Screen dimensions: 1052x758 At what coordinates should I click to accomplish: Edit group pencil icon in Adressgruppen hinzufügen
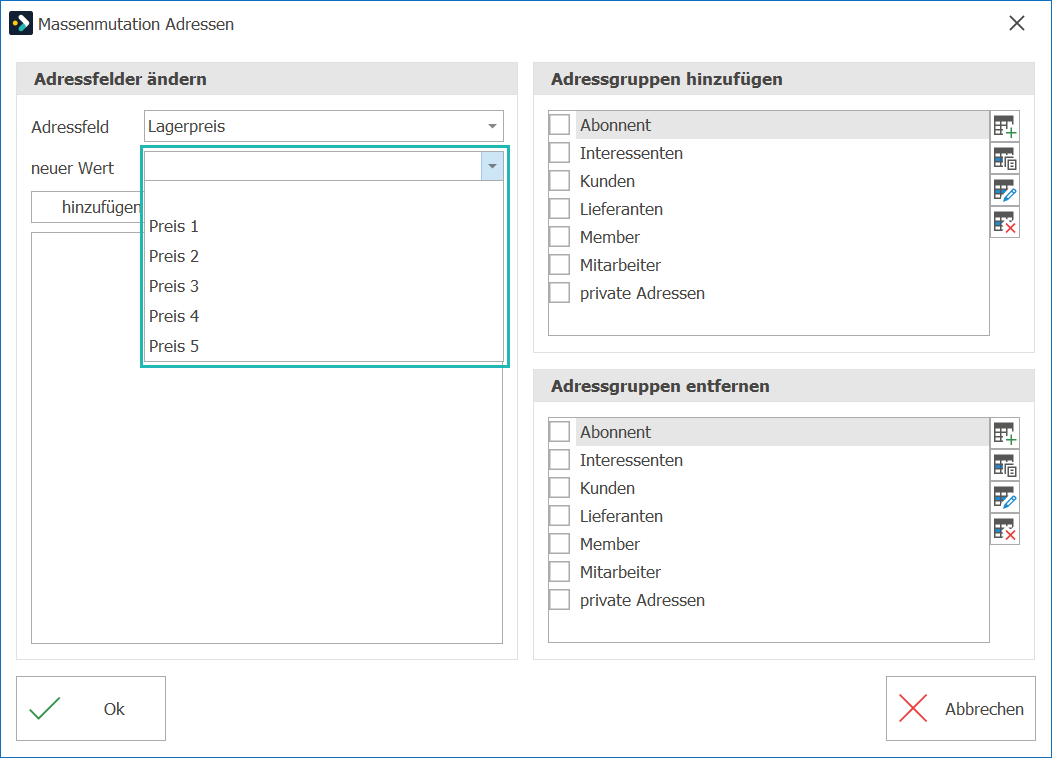[1005, 191]
